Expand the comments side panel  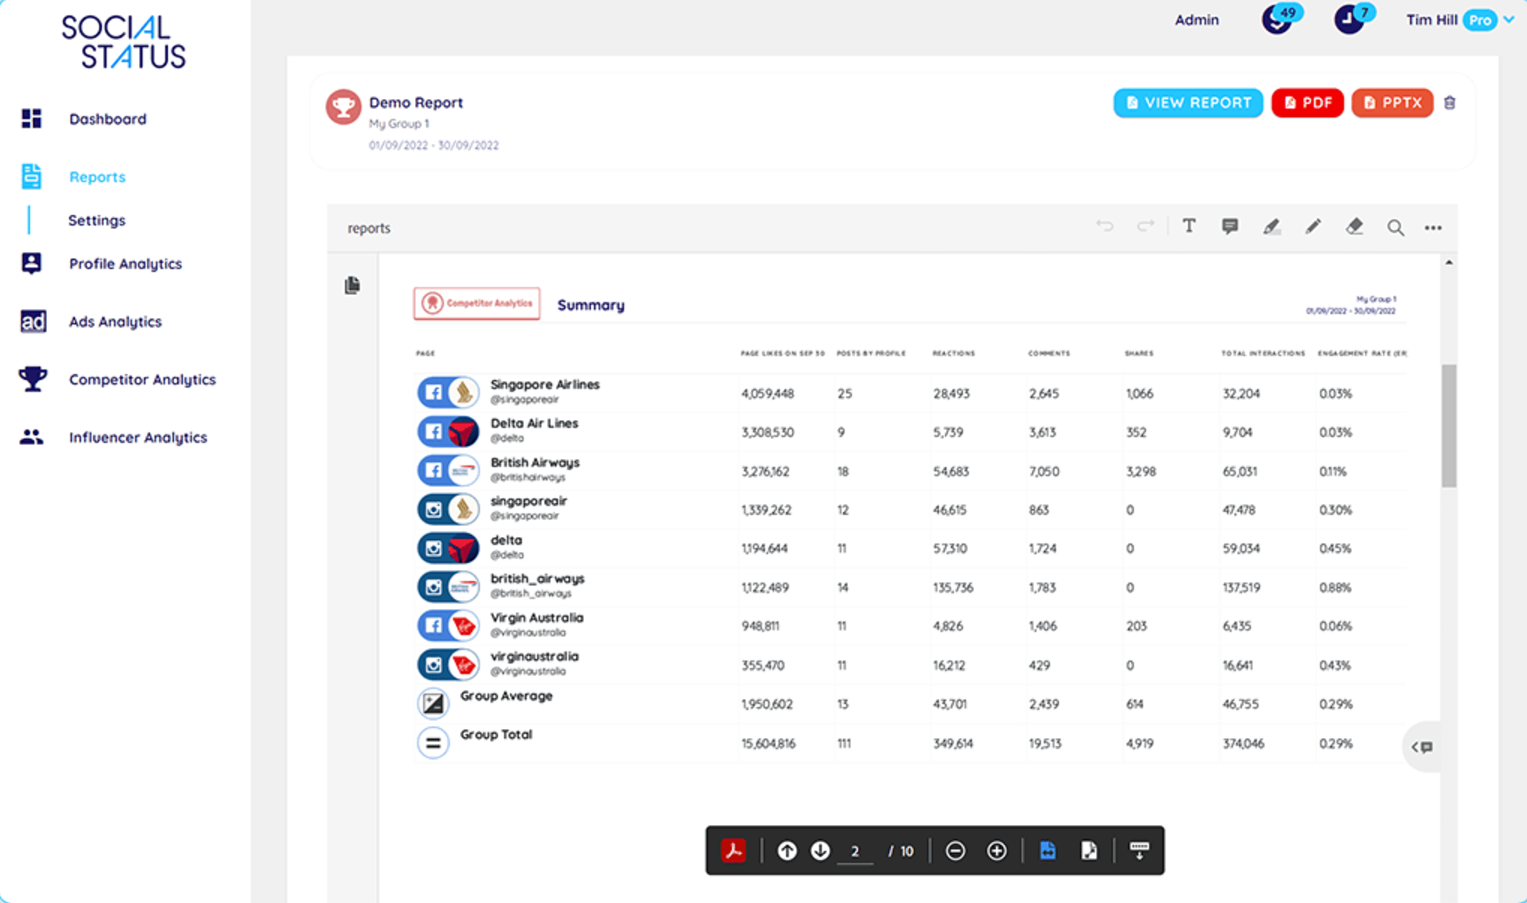(1422, 747)
